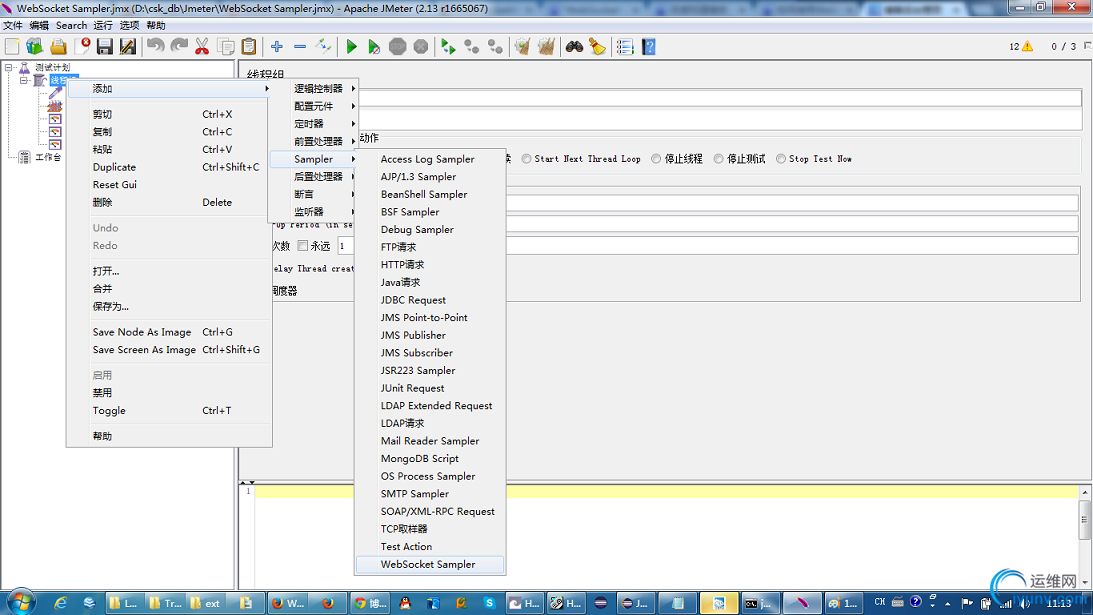Open the 运行 menu in menu bar
This screenshot has width=1093, height=615.
coord(102,25)
